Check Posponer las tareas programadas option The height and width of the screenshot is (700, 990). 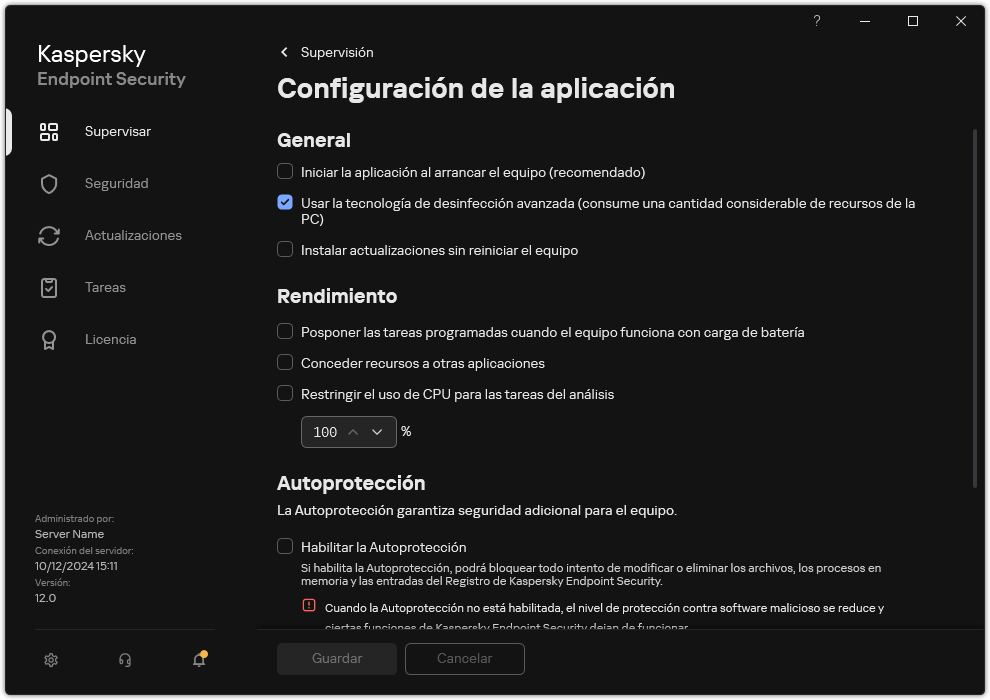[285, 332]
